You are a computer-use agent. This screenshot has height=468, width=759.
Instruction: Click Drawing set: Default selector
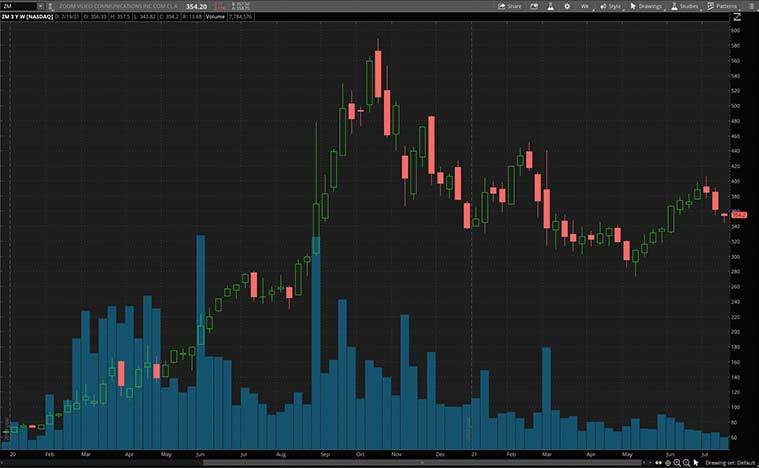point(730,463)
